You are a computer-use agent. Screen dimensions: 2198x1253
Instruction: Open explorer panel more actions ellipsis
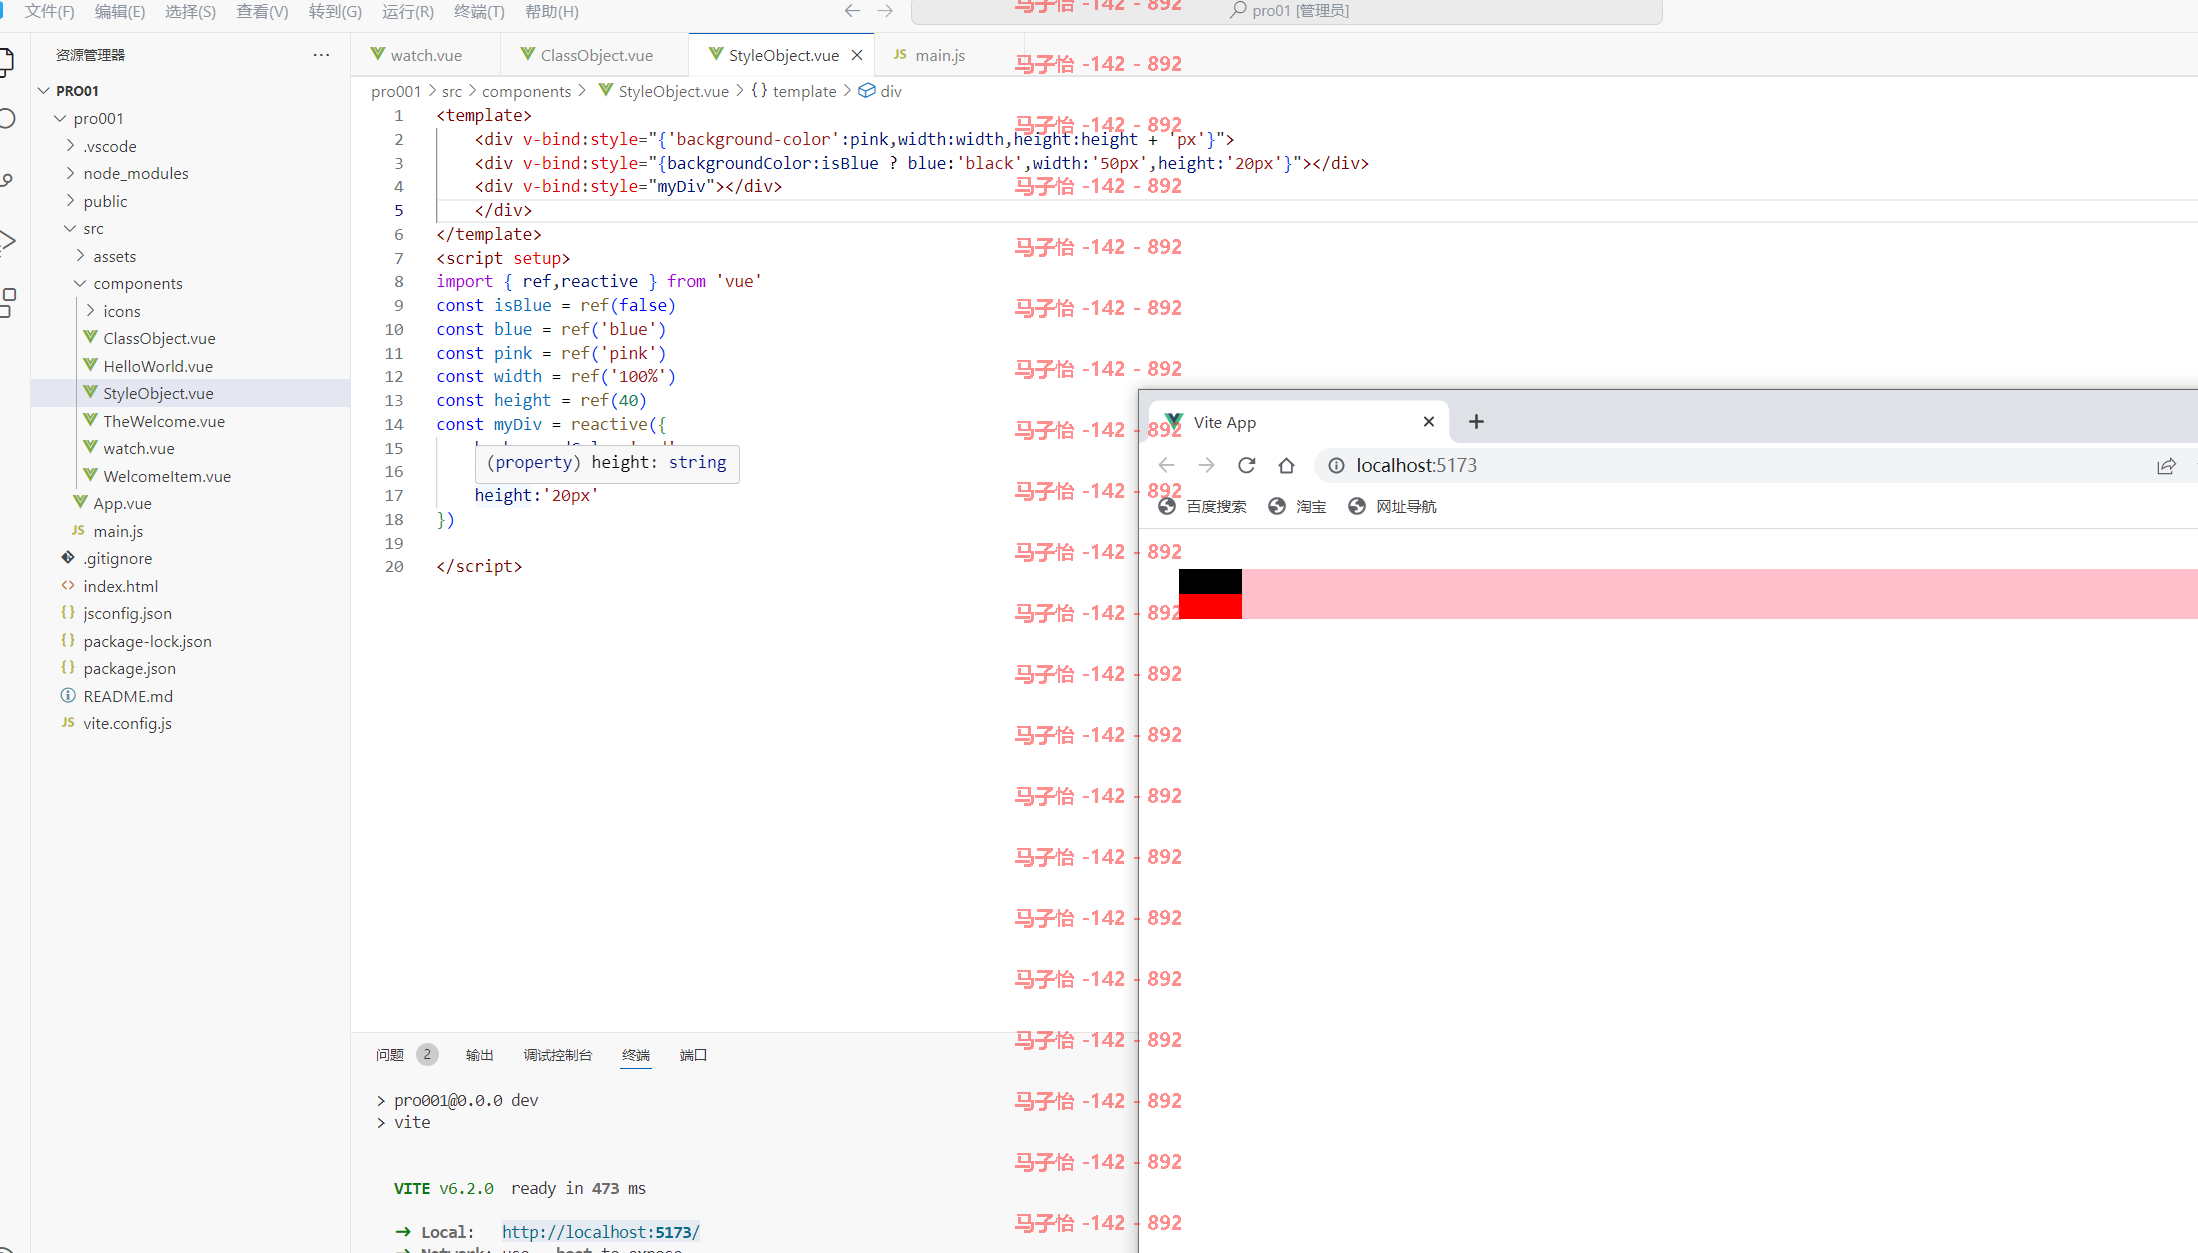click(321, 55)
